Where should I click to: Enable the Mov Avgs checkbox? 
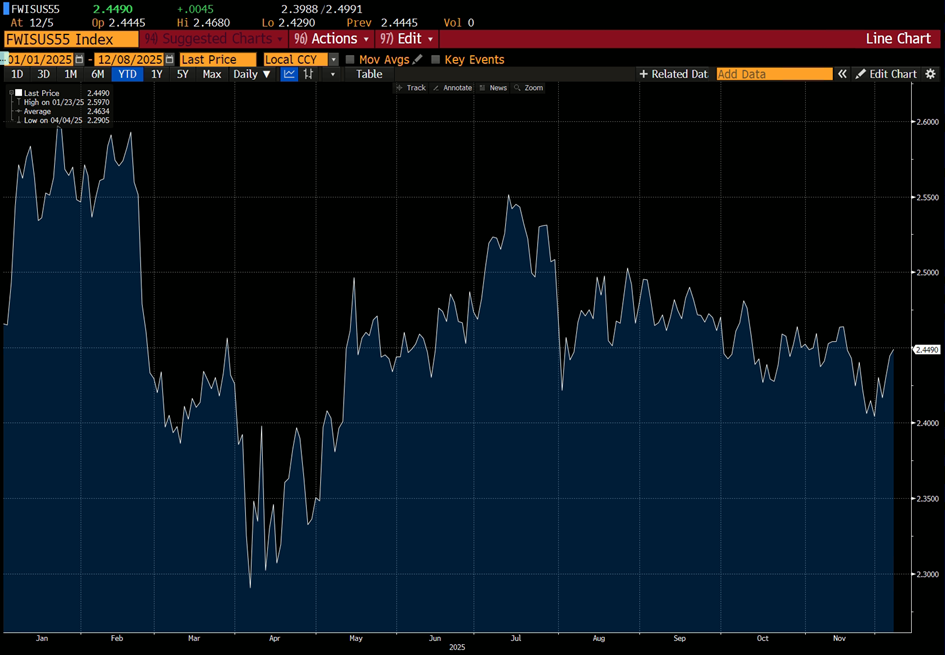point(350,60)
